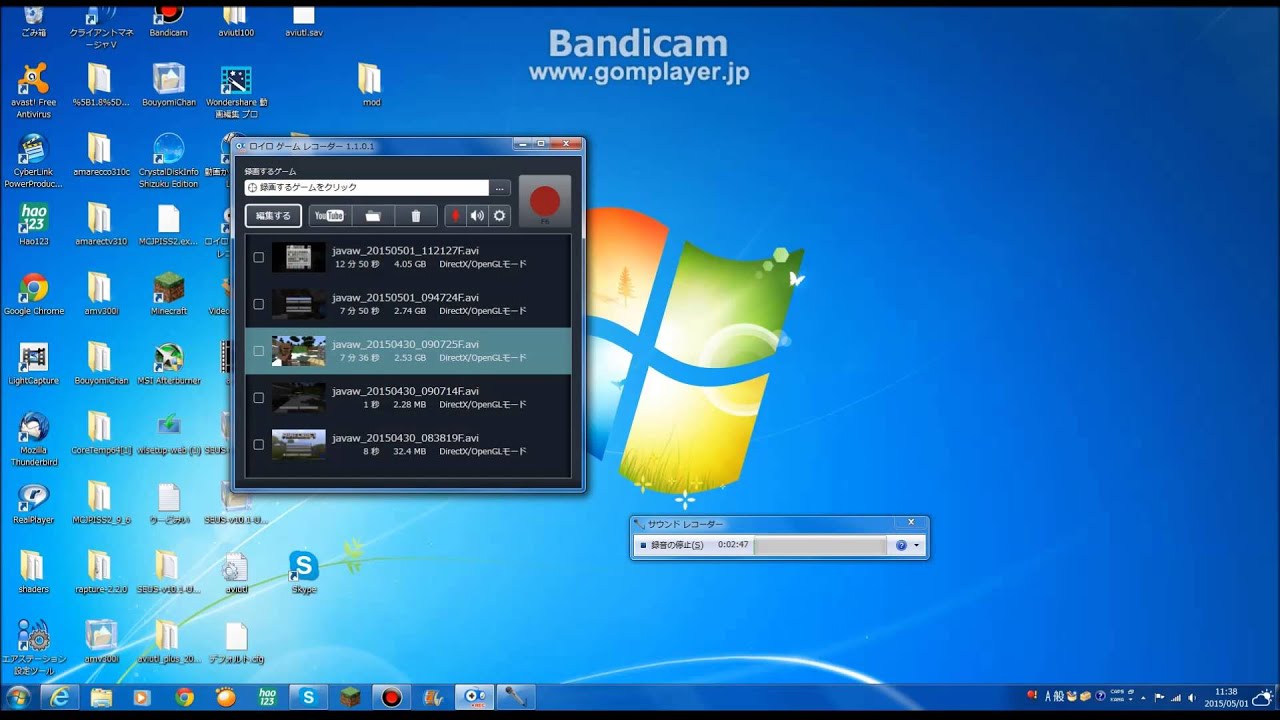Open the YouTube upload icon in the recorder
This screenshot has width=1280, height=720.
point(330,215)
